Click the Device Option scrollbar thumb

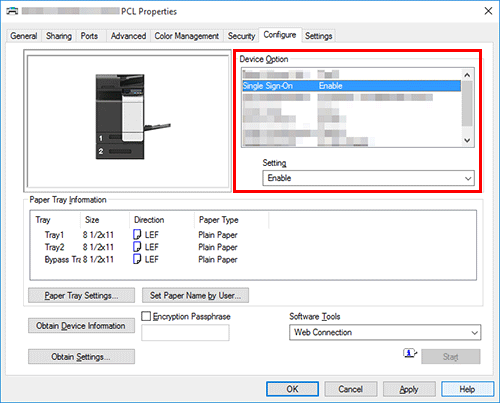point(467,103)
